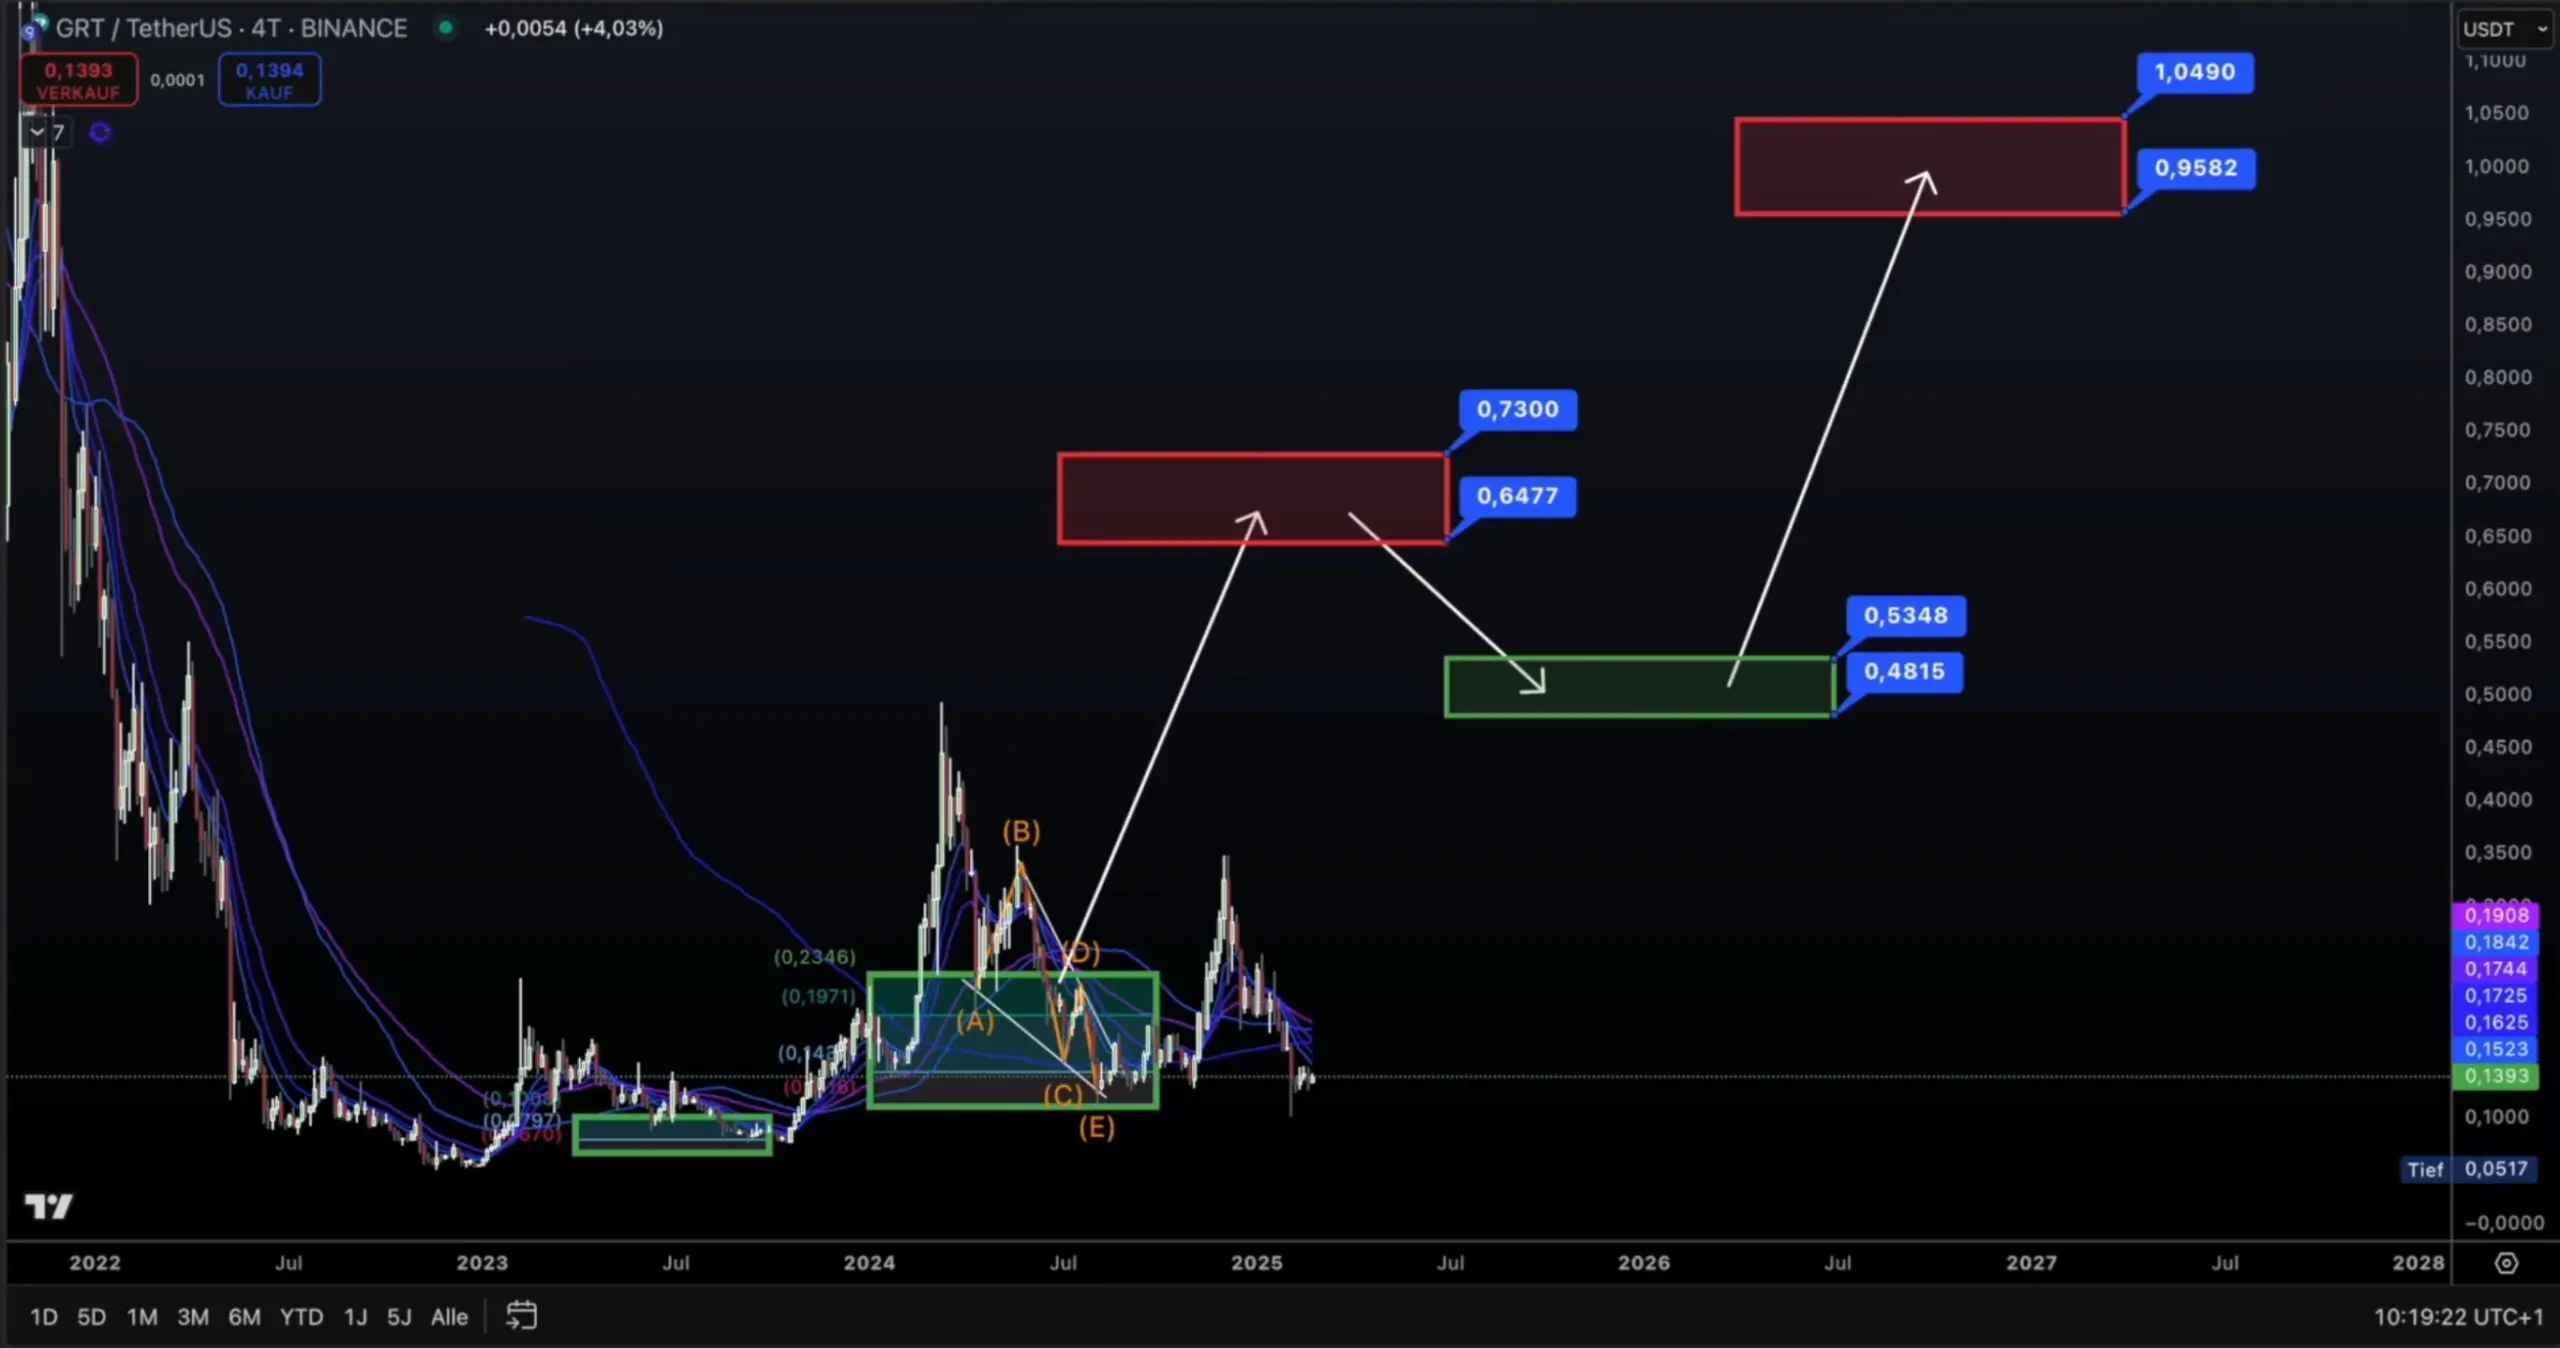Click the 0,7300 target price label
2560x1348 pixels.
(1517, 409)
